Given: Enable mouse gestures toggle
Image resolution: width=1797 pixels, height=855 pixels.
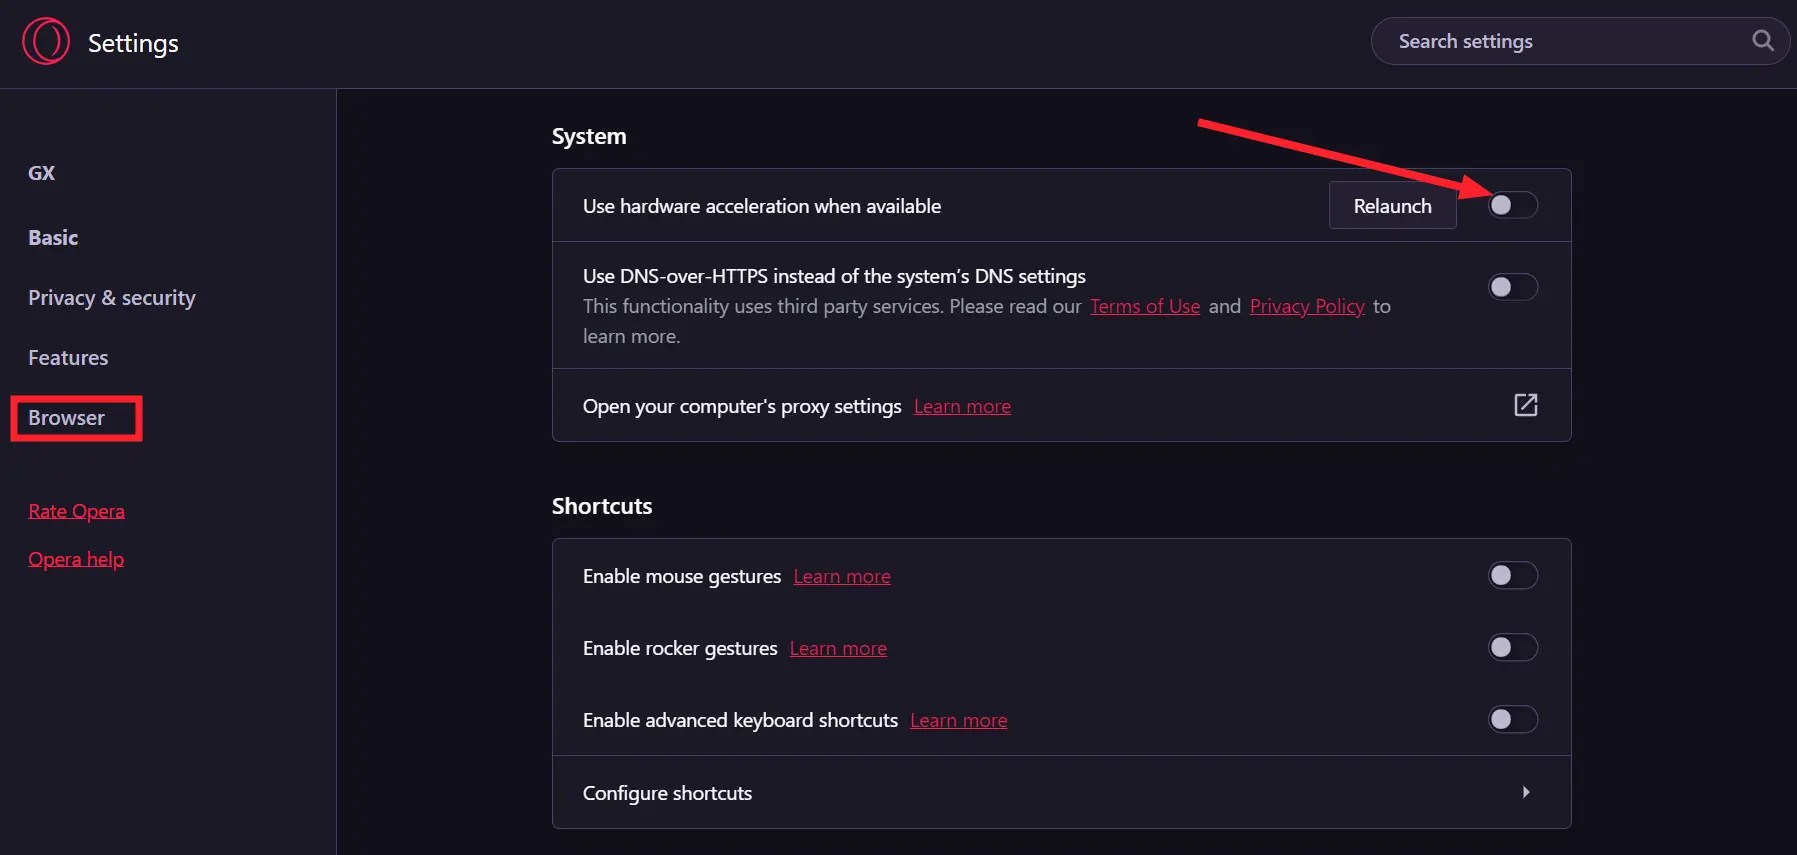Looking at the screenshot, I should pos(1512,575).
